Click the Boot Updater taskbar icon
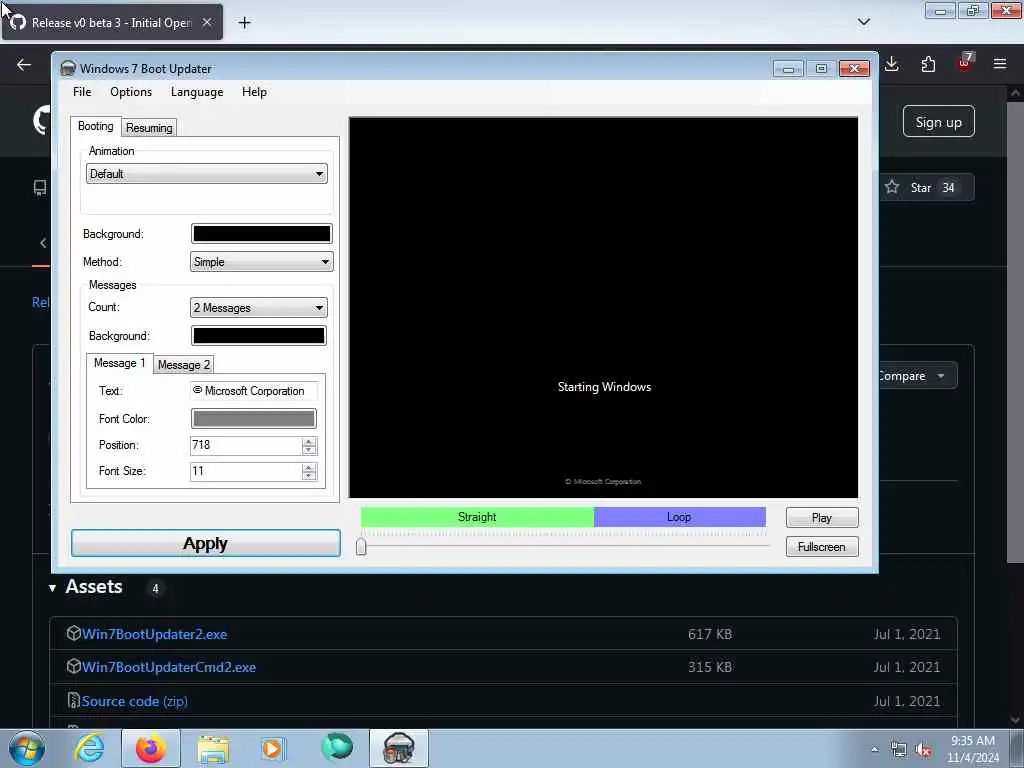 399,748
